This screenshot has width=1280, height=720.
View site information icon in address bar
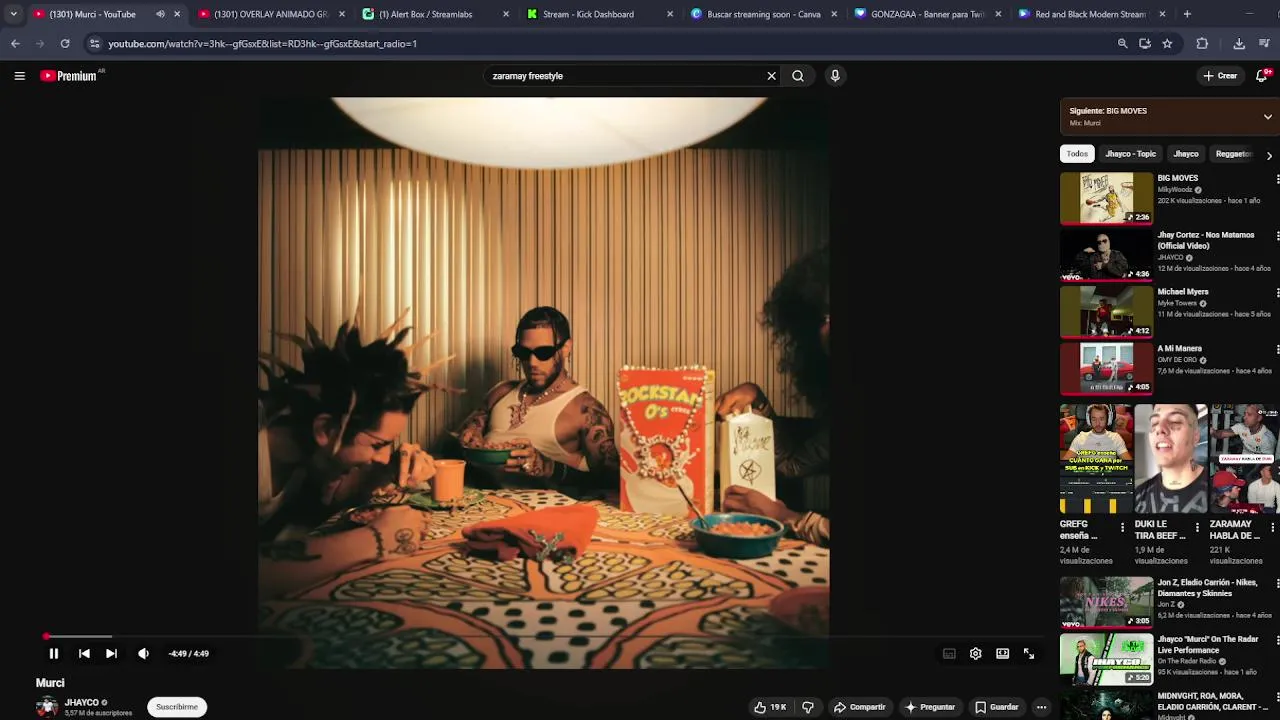[94, 44]
